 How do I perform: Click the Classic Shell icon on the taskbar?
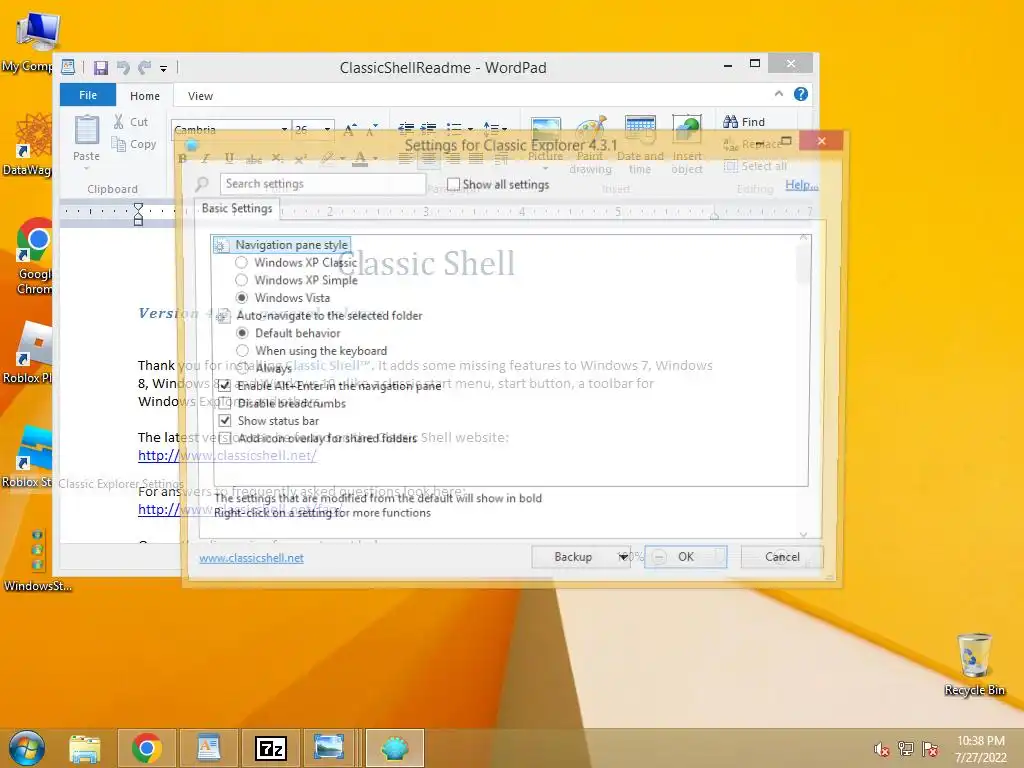coord(394,748)
